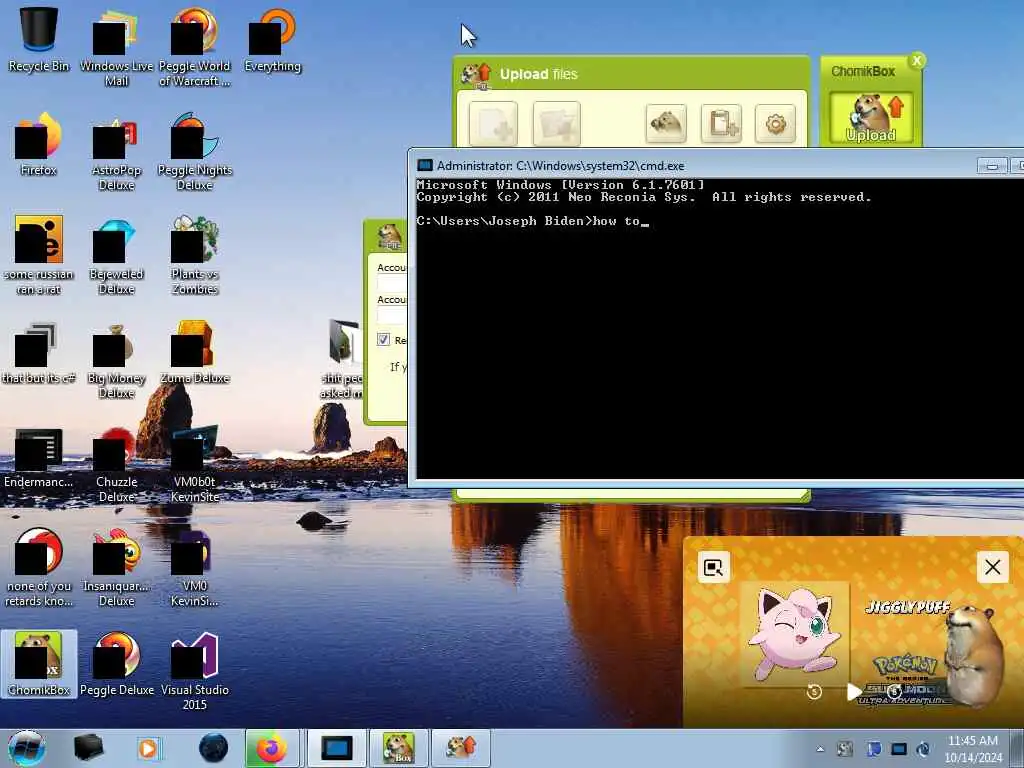The image size is (1024, 768).
Task: Close the ChomikBox widget with green X
Action: (x=917, y=61)
